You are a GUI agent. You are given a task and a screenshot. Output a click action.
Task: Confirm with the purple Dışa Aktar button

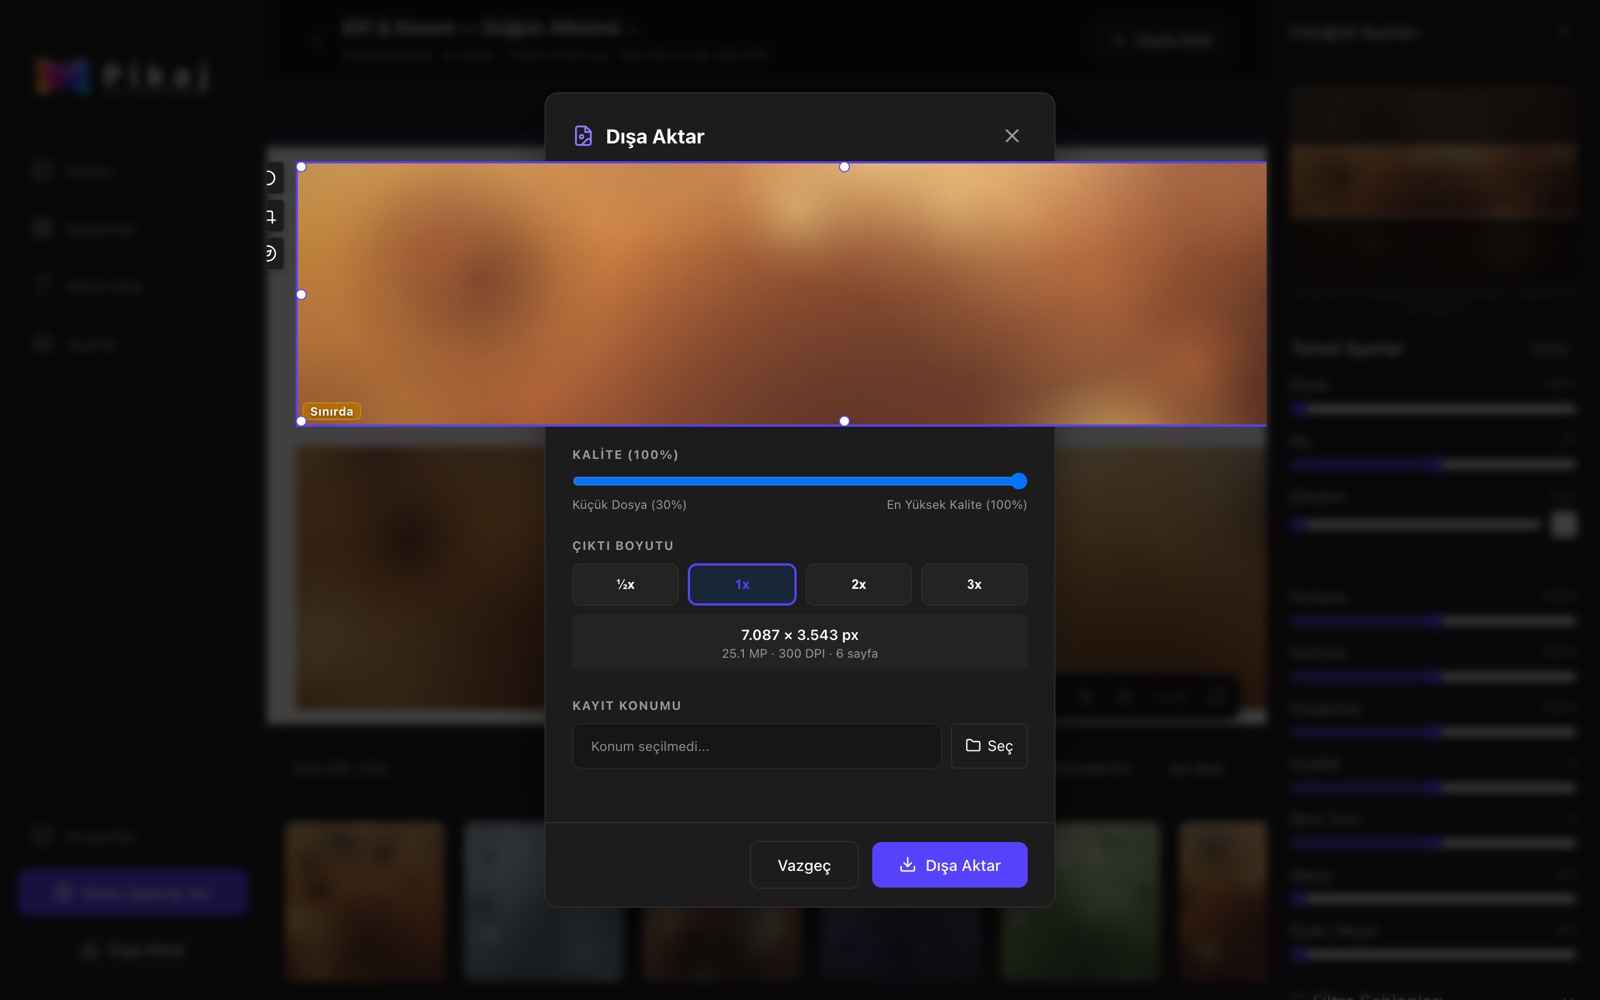(950, 865)
